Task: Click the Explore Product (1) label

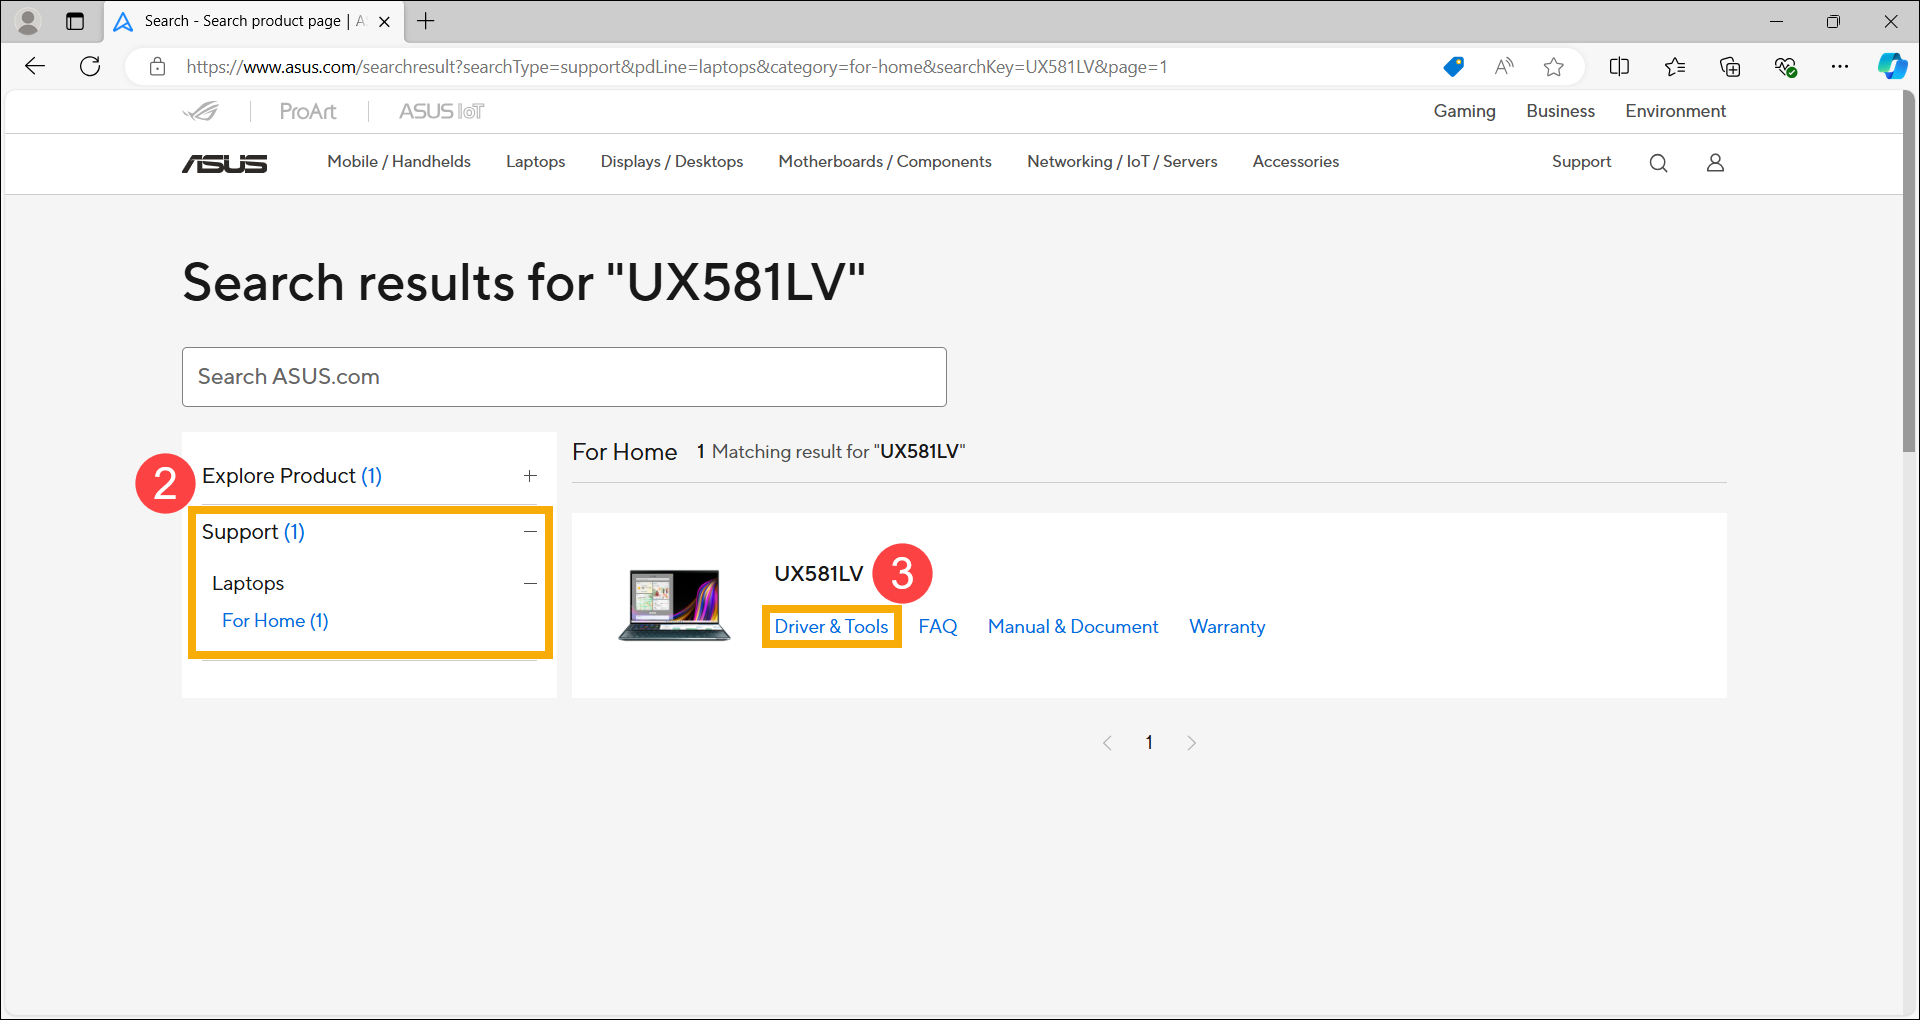Action: click(x=292, y=476)
